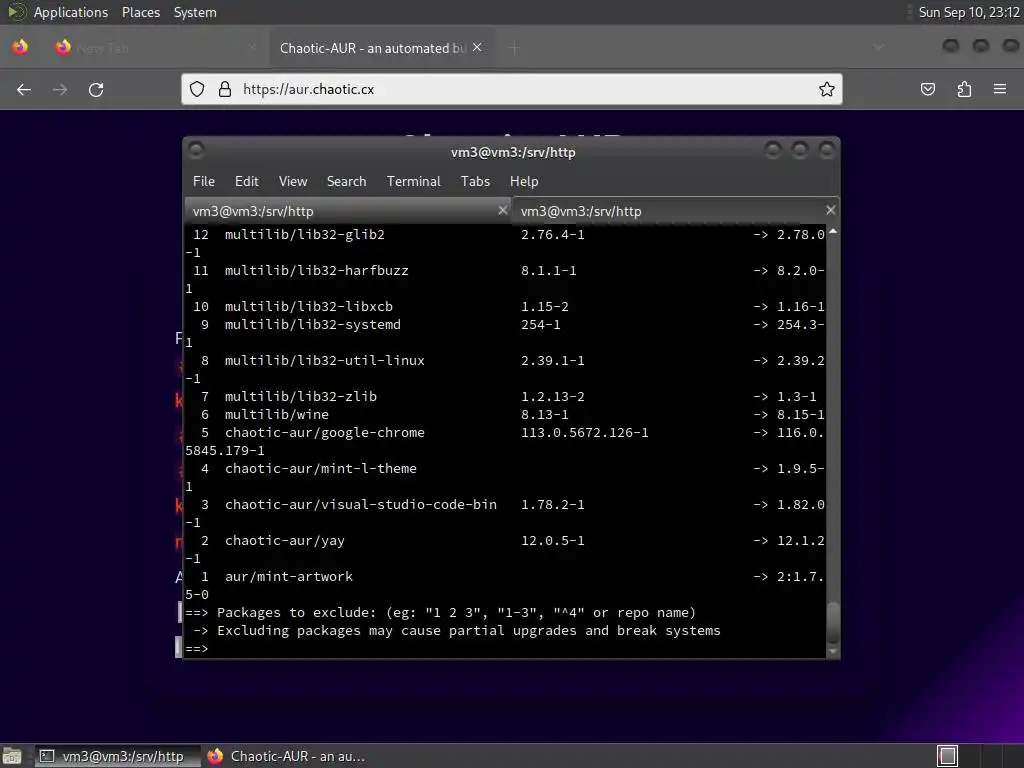
Task: Close the second terminal tab
Action: [x=830, y=210]
